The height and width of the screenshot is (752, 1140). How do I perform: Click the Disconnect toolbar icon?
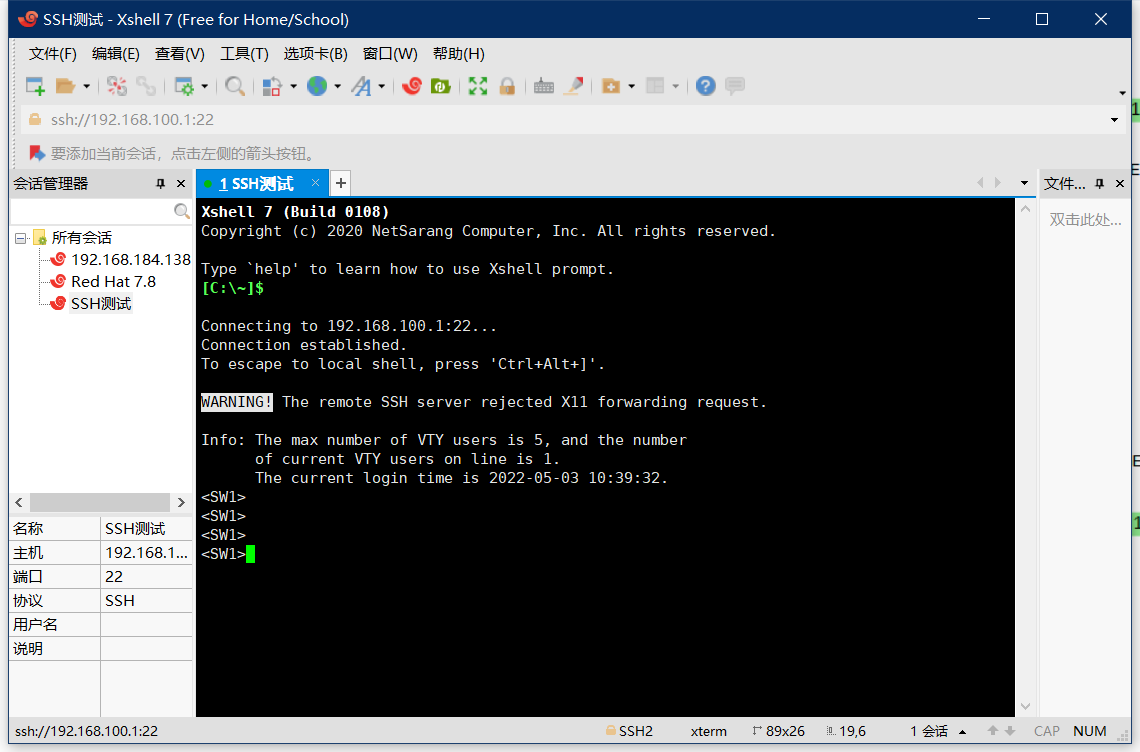116,86
